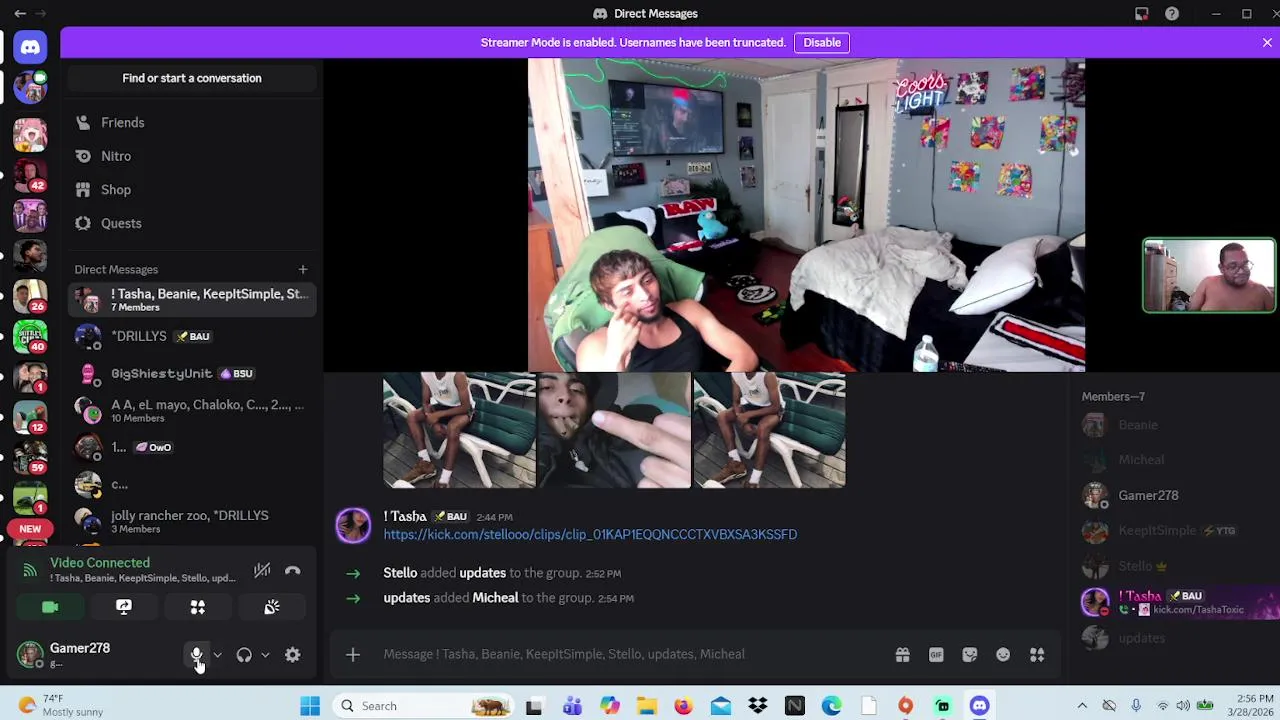This screenshot has width=1280, height=720.
Task: Click the ! Tasha username in chat
Action: (x=405, y=516)
